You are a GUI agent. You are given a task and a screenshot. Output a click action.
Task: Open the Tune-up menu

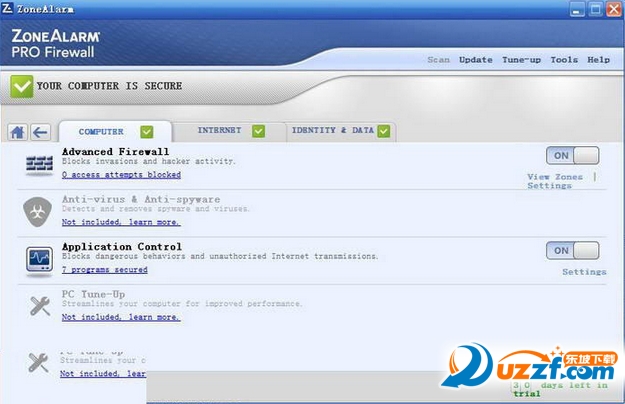(521, 60)
